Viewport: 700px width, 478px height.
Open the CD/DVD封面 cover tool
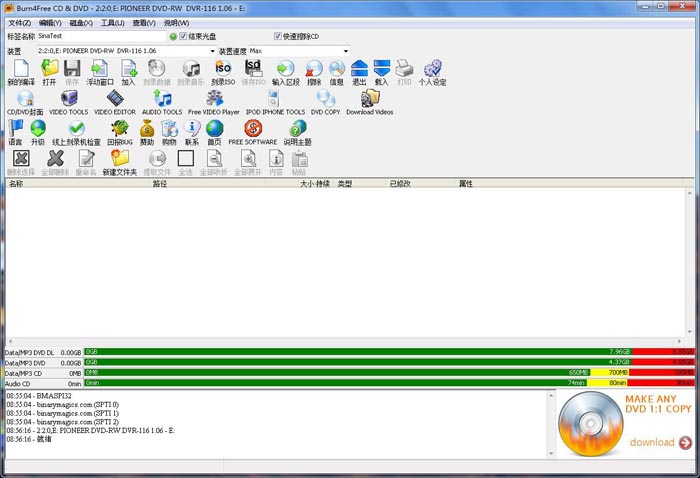point(25,103)
